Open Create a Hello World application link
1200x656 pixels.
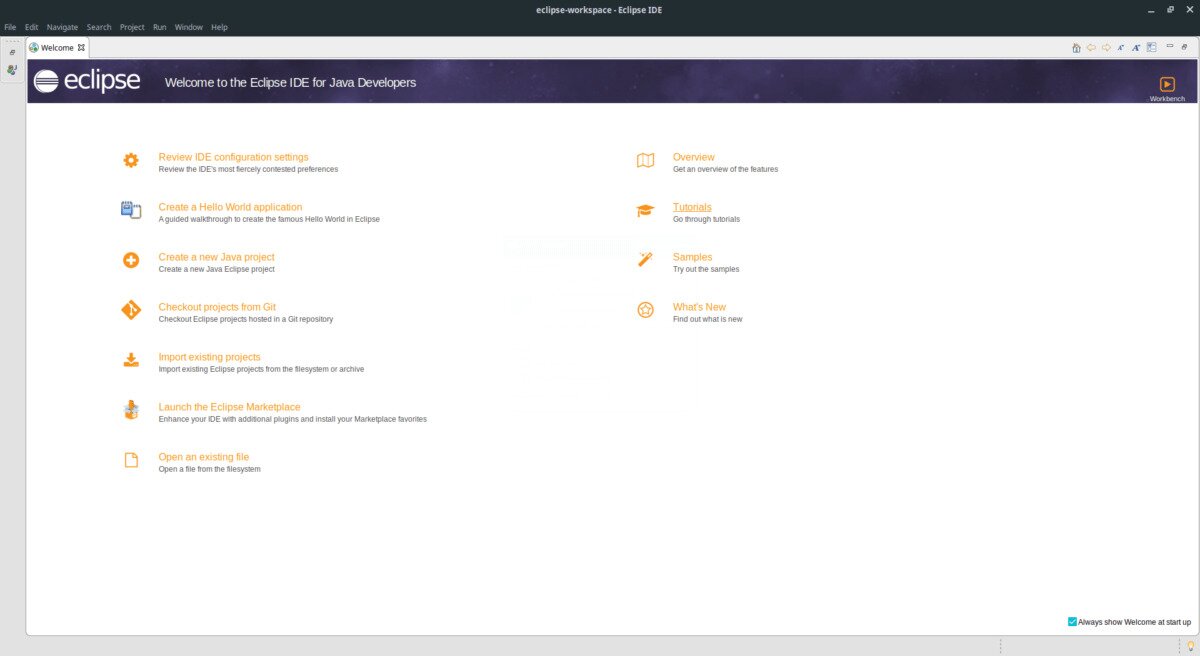pos(230,207)
